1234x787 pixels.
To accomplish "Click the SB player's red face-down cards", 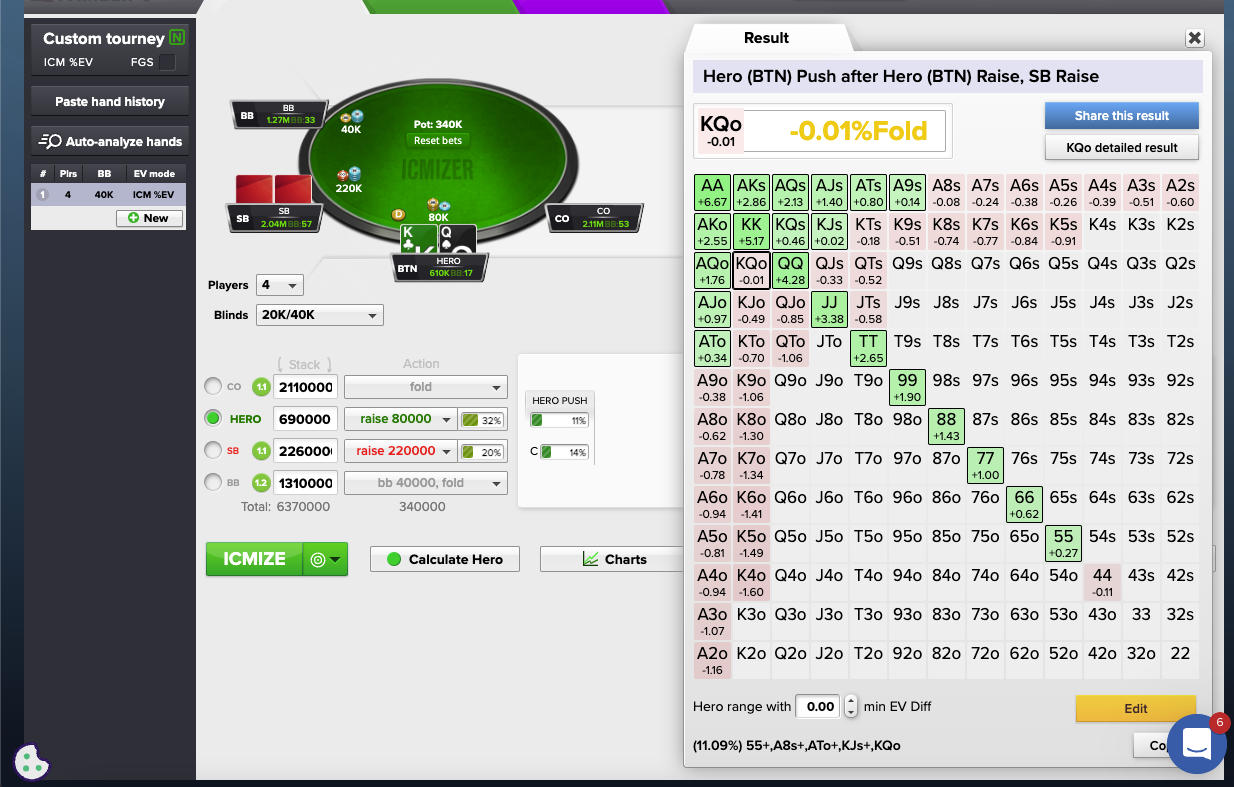I will pyautogui.click(x=273, y=190).
